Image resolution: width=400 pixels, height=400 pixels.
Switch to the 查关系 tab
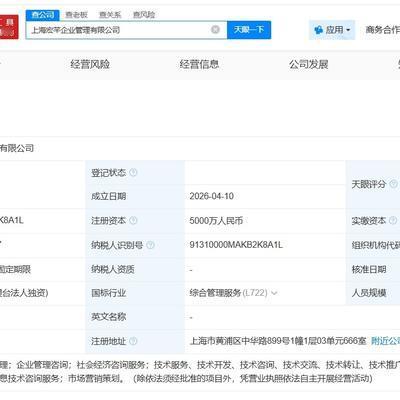[110, 15]
